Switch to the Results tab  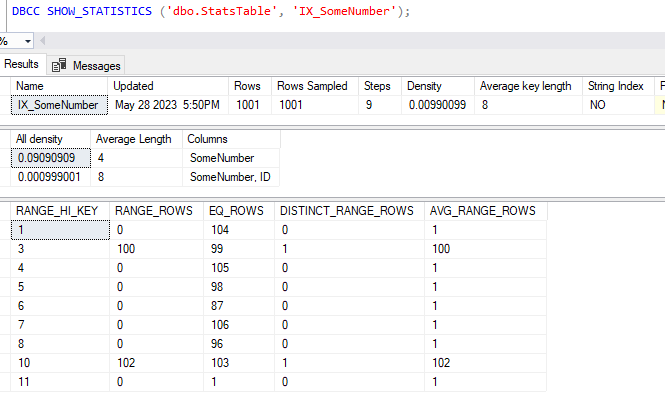tap(21, 64)
